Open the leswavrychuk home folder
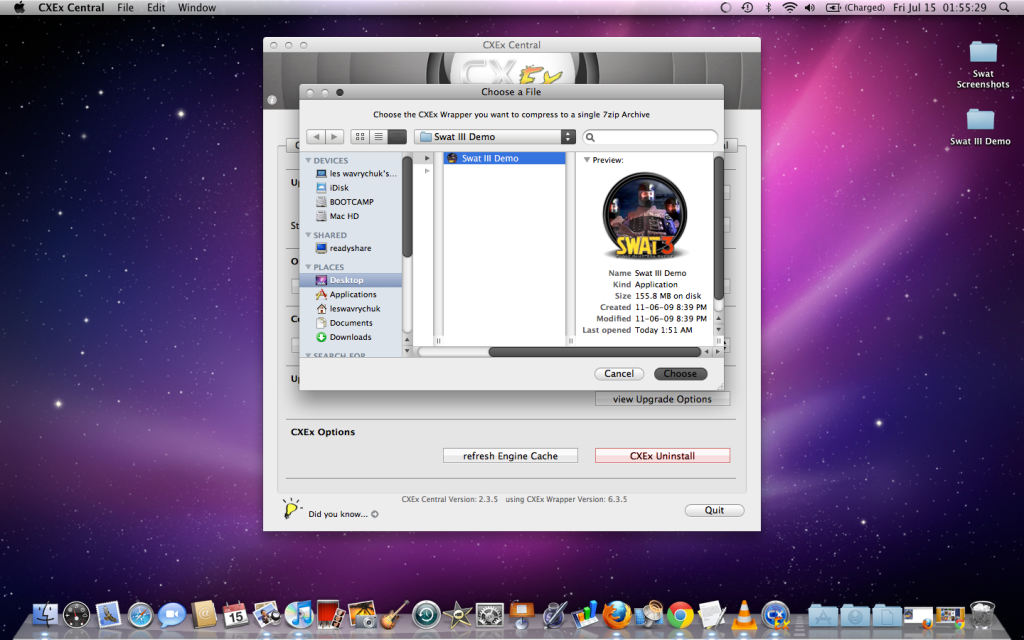 tap(348, 309)
